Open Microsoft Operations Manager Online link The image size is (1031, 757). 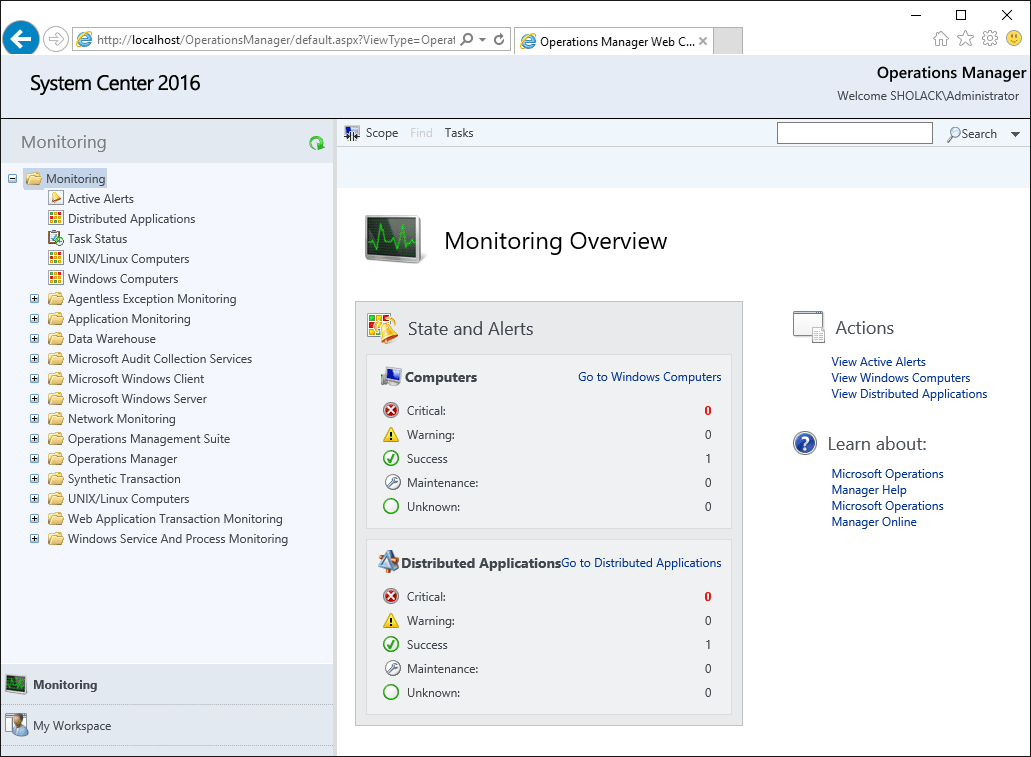point(887,514)
